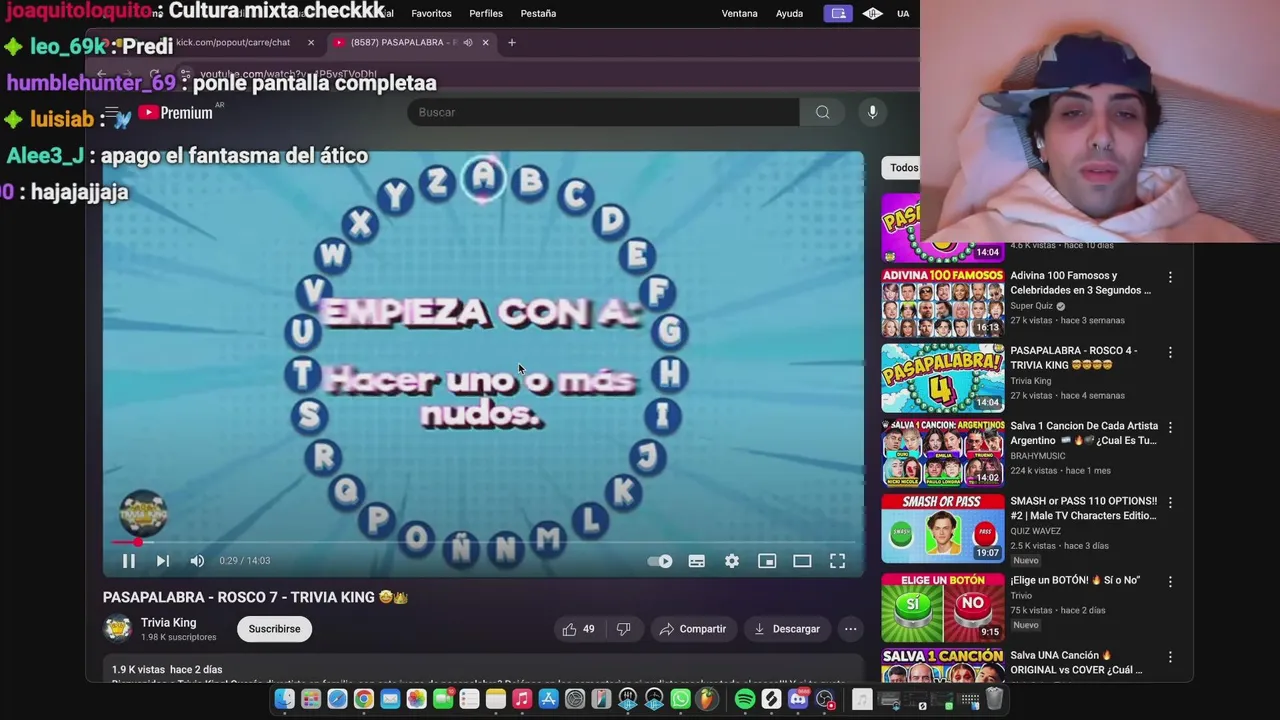Viewport: 1280px width, 720px height.
Task: Open Discord from the Dock
Action: click(x=798, y=699)
